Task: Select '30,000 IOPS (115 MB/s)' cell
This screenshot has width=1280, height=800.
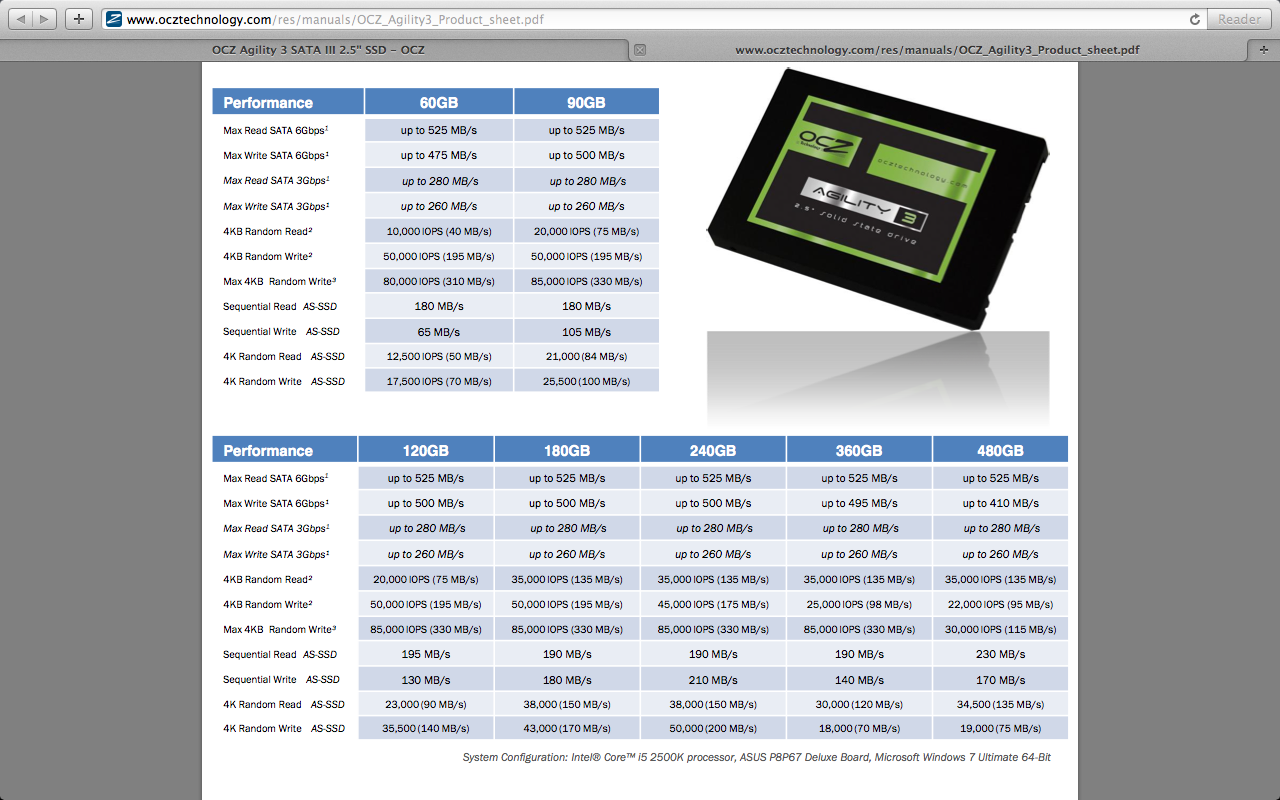Action: tap(1000, 629)
